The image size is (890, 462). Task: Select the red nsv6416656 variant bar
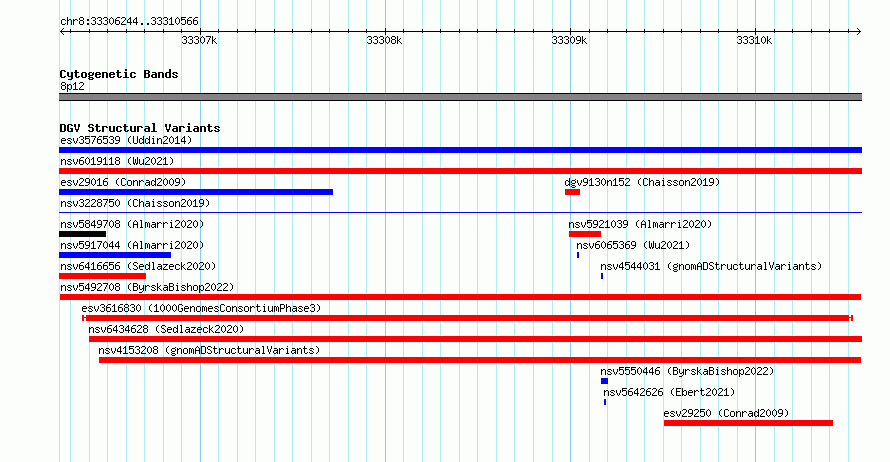point(102,276)
